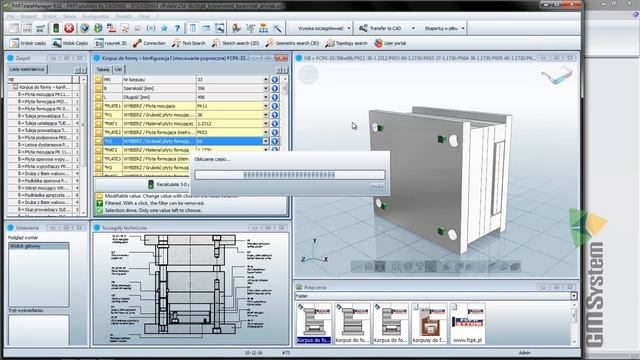This screenshot has width=640, height=360.
Task: Click Widok Części toolbar item
Action: (x=70, y=43)
